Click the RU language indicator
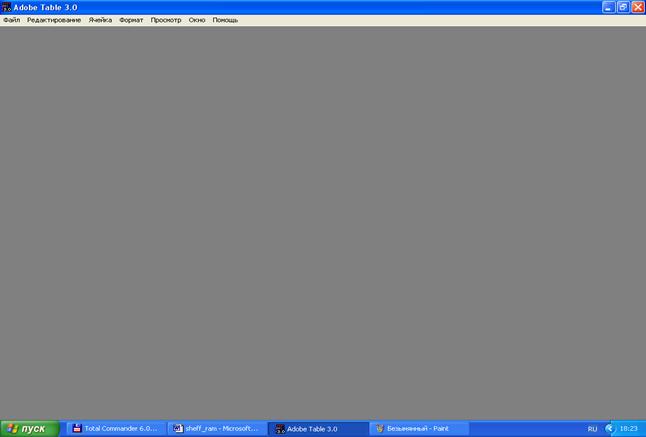Image resolution: width=646 pixels, height=437 pixels. tap(592, 428)
